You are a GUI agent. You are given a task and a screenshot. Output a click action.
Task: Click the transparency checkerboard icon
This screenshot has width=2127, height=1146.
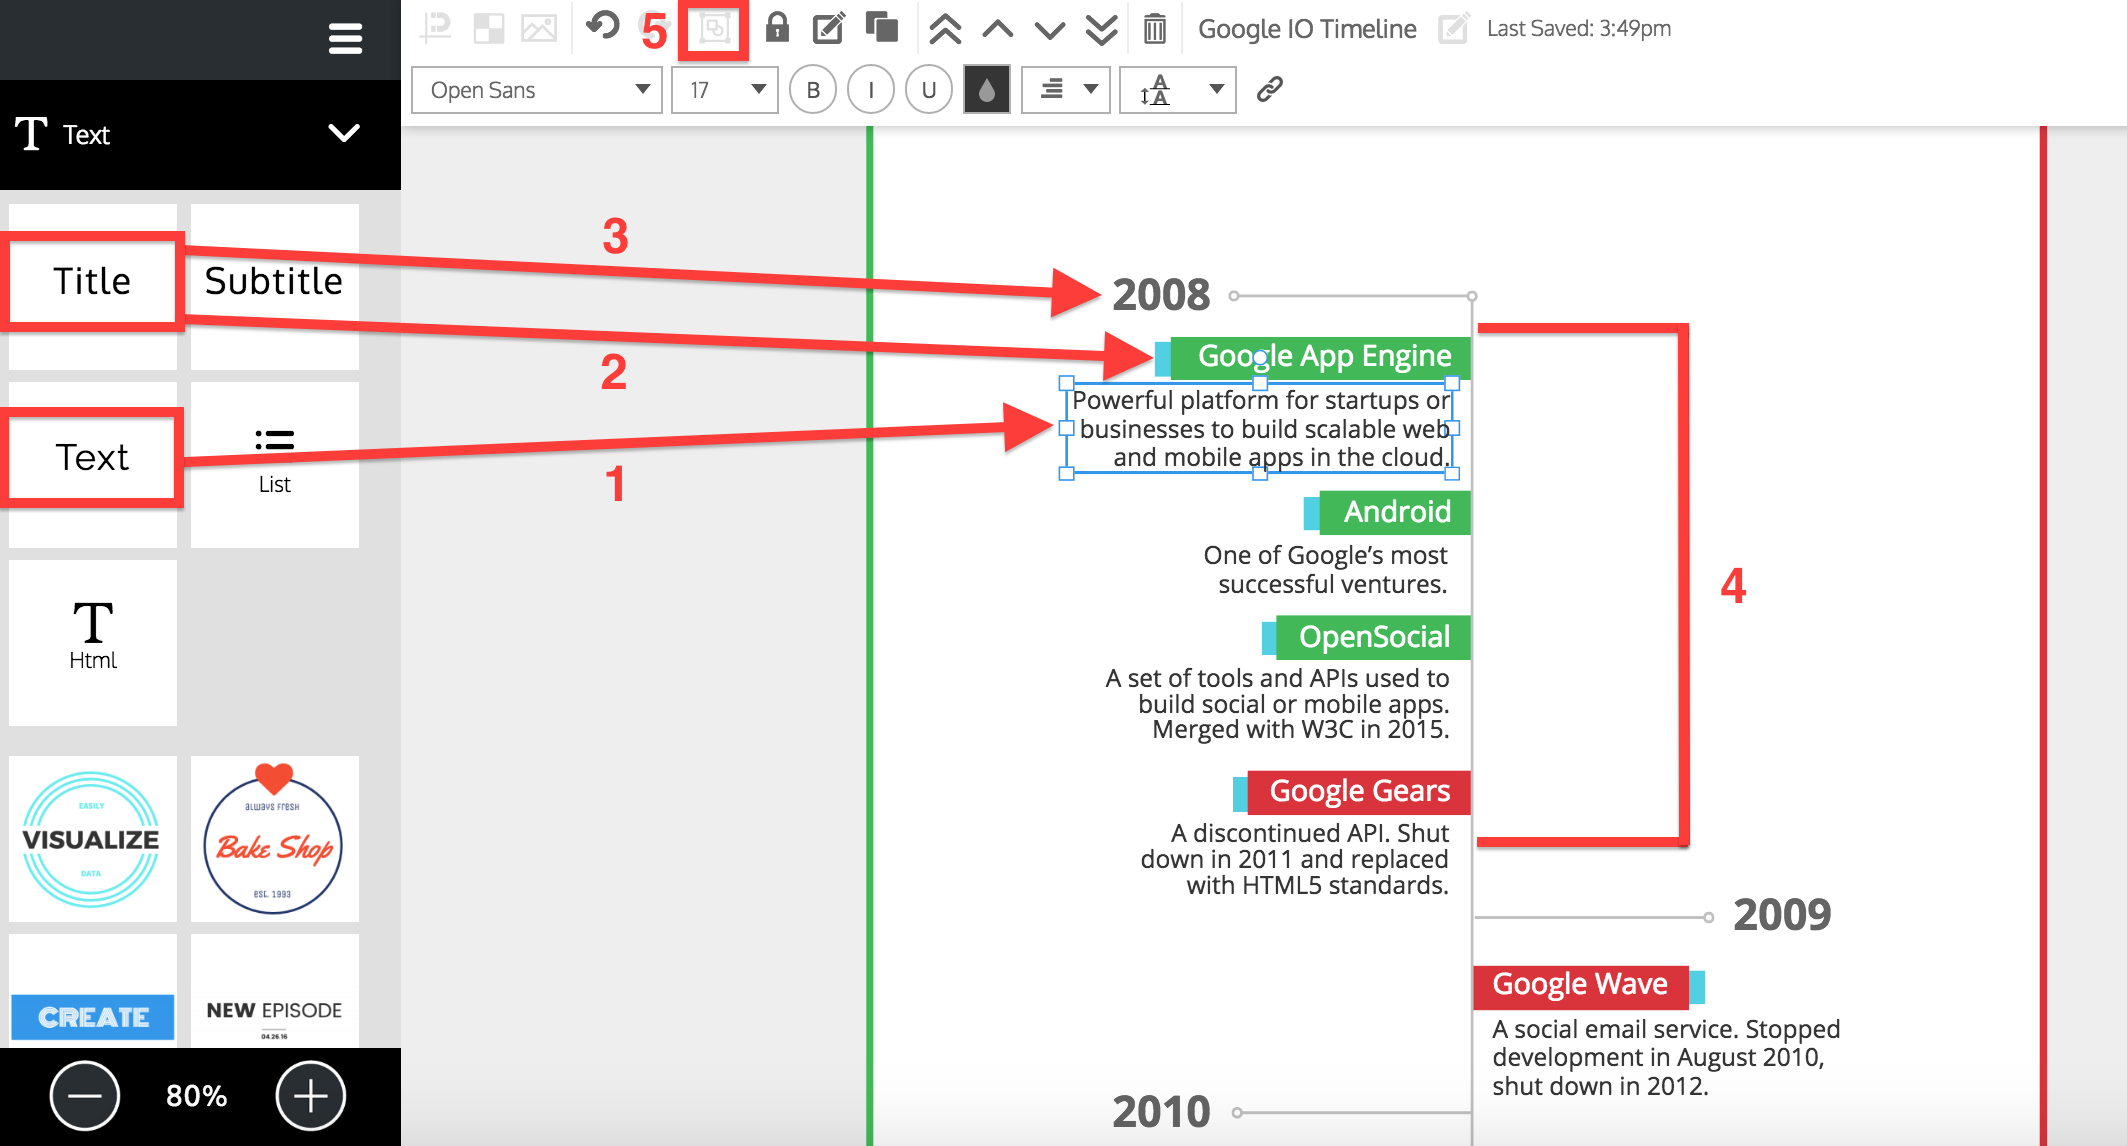click(x=488, y=28)
